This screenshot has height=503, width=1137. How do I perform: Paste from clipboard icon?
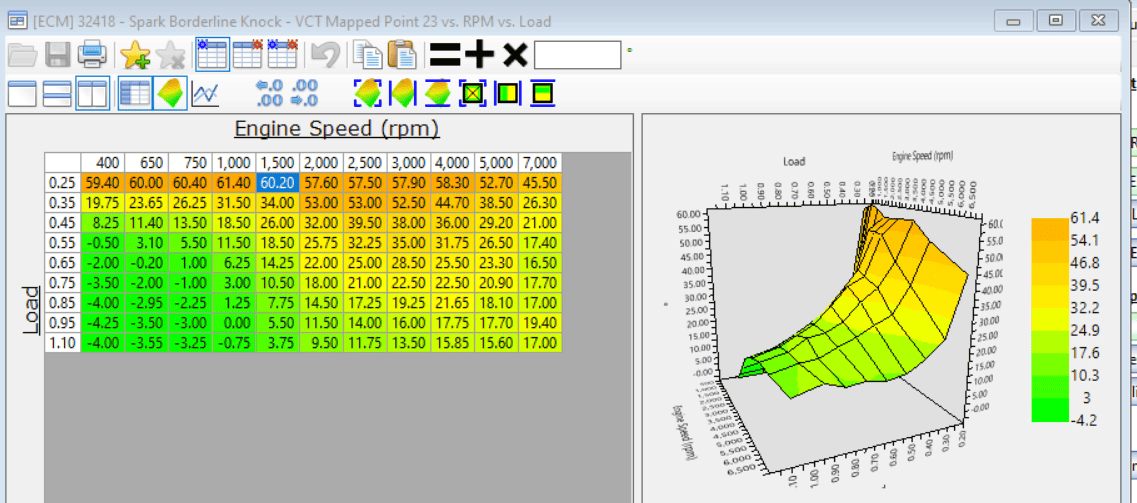point(402,55)
